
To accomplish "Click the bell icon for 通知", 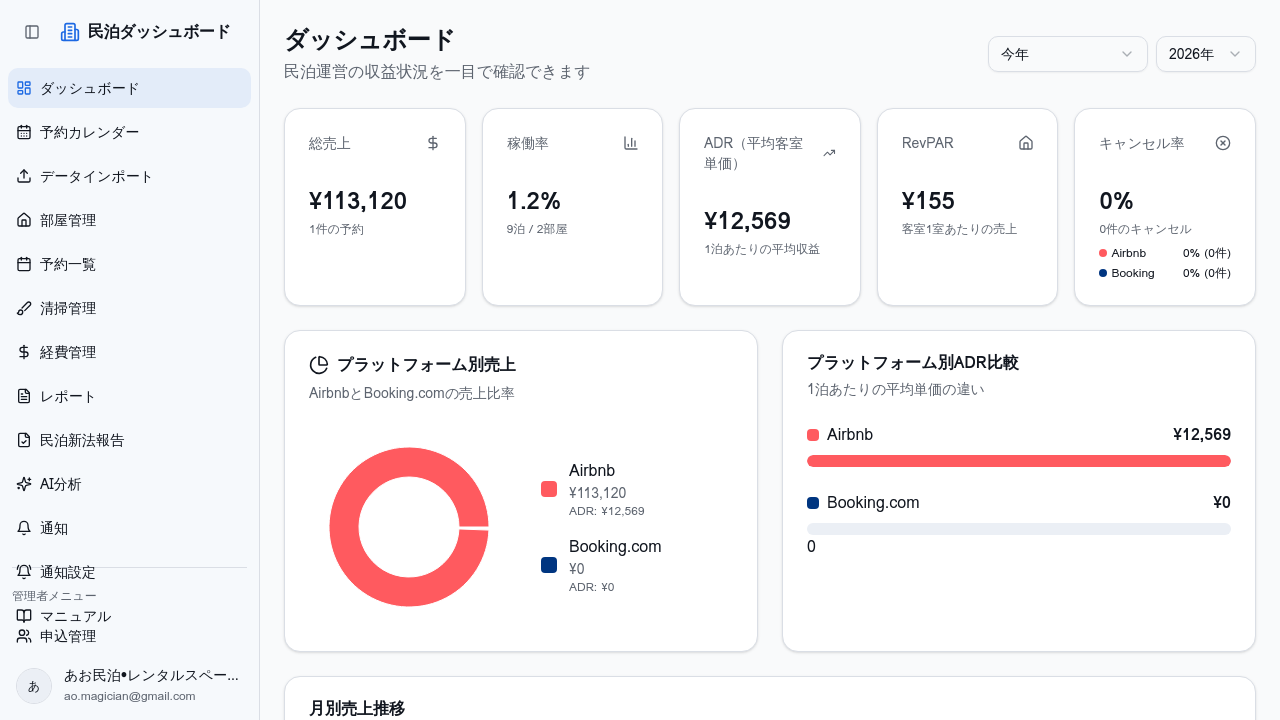I will pyautogui.click(x=24, y=528).
